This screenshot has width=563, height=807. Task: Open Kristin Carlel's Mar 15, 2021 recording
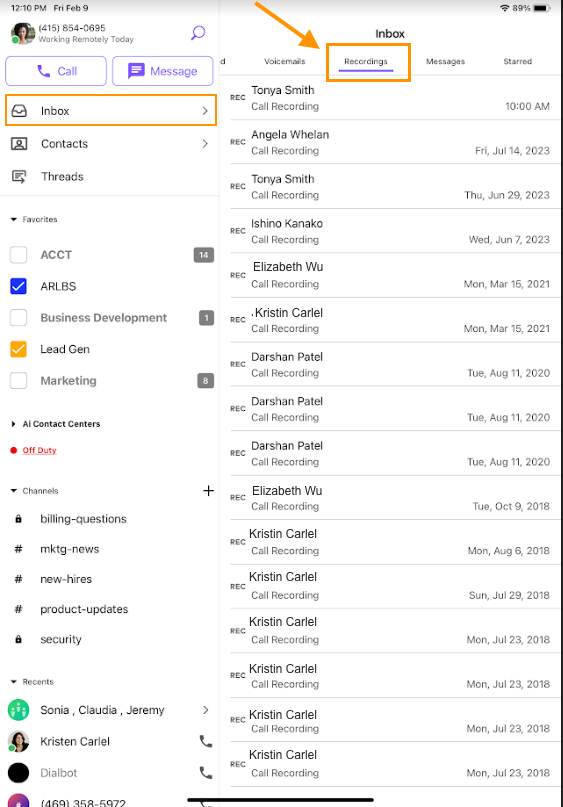click(x=395, y=320)
